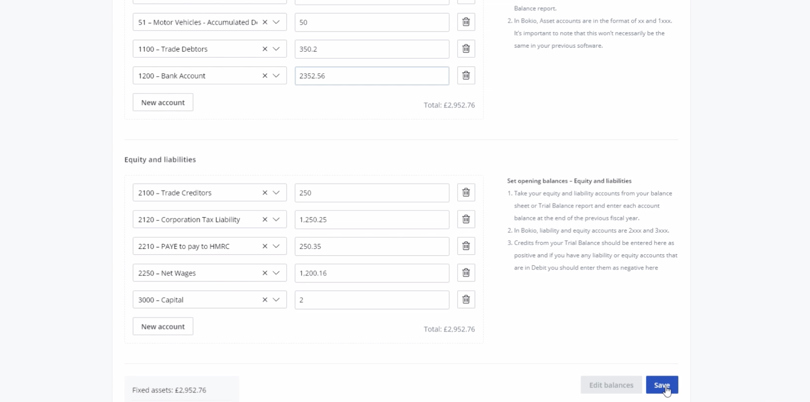Click the Edit balances button

pyautogui.click(x=610, y=385)
